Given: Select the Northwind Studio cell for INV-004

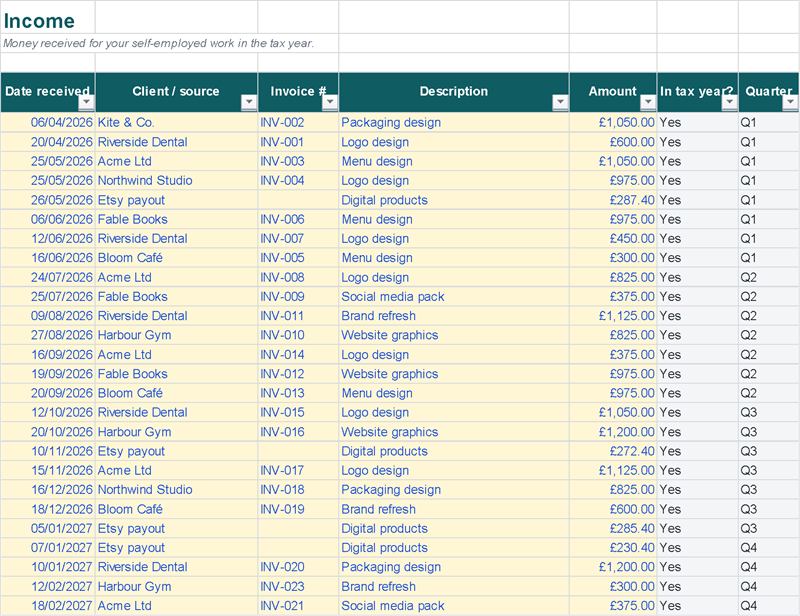Looking at the screenshot, I should (x=176, y=181).
